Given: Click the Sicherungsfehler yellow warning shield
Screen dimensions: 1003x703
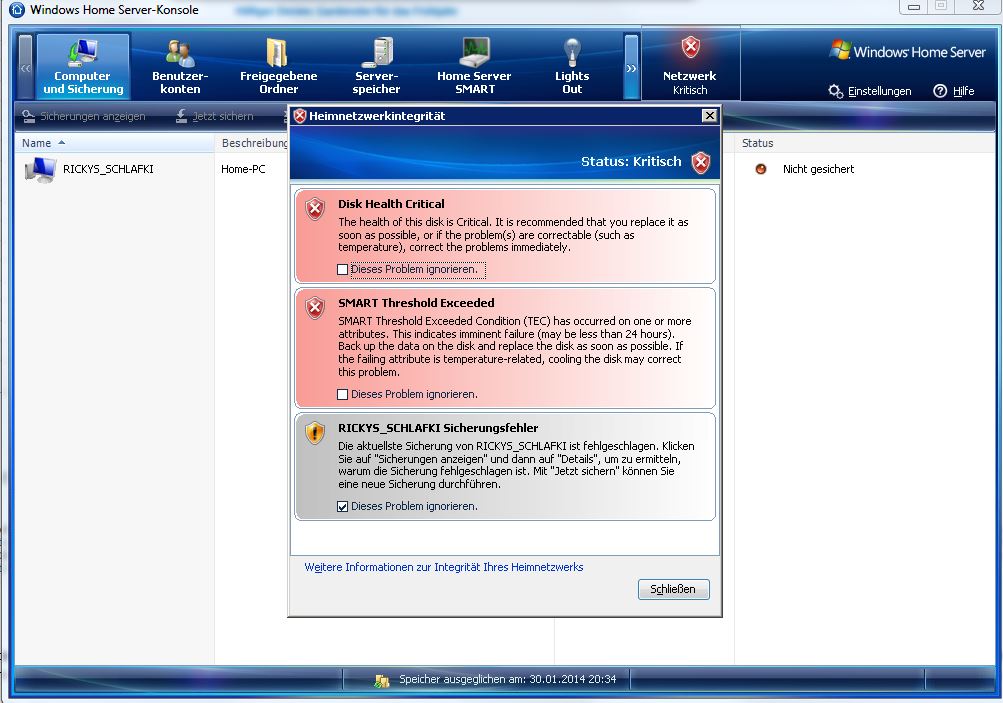Looking at the screenshot, I should click(315, 433).
